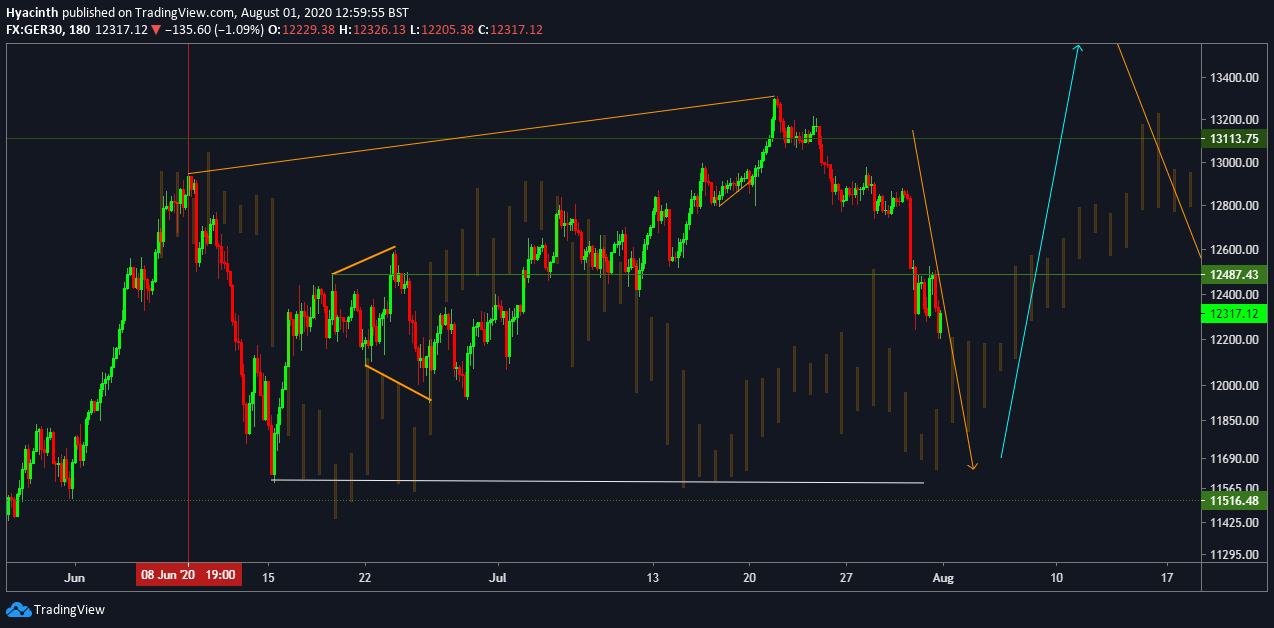Viewport: 1274px width, 628px height.
Task: Click the TradingView cloud logo icon
Action: 18,609
